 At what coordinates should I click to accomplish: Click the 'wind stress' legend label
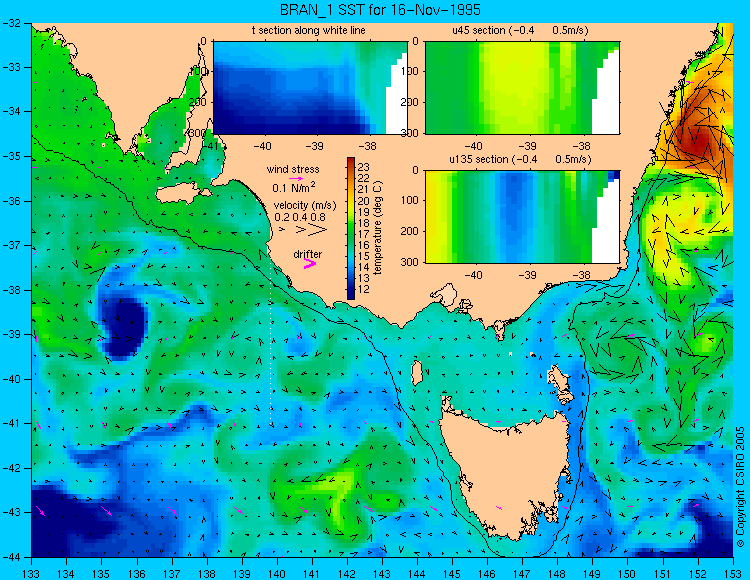click(293, 169)
